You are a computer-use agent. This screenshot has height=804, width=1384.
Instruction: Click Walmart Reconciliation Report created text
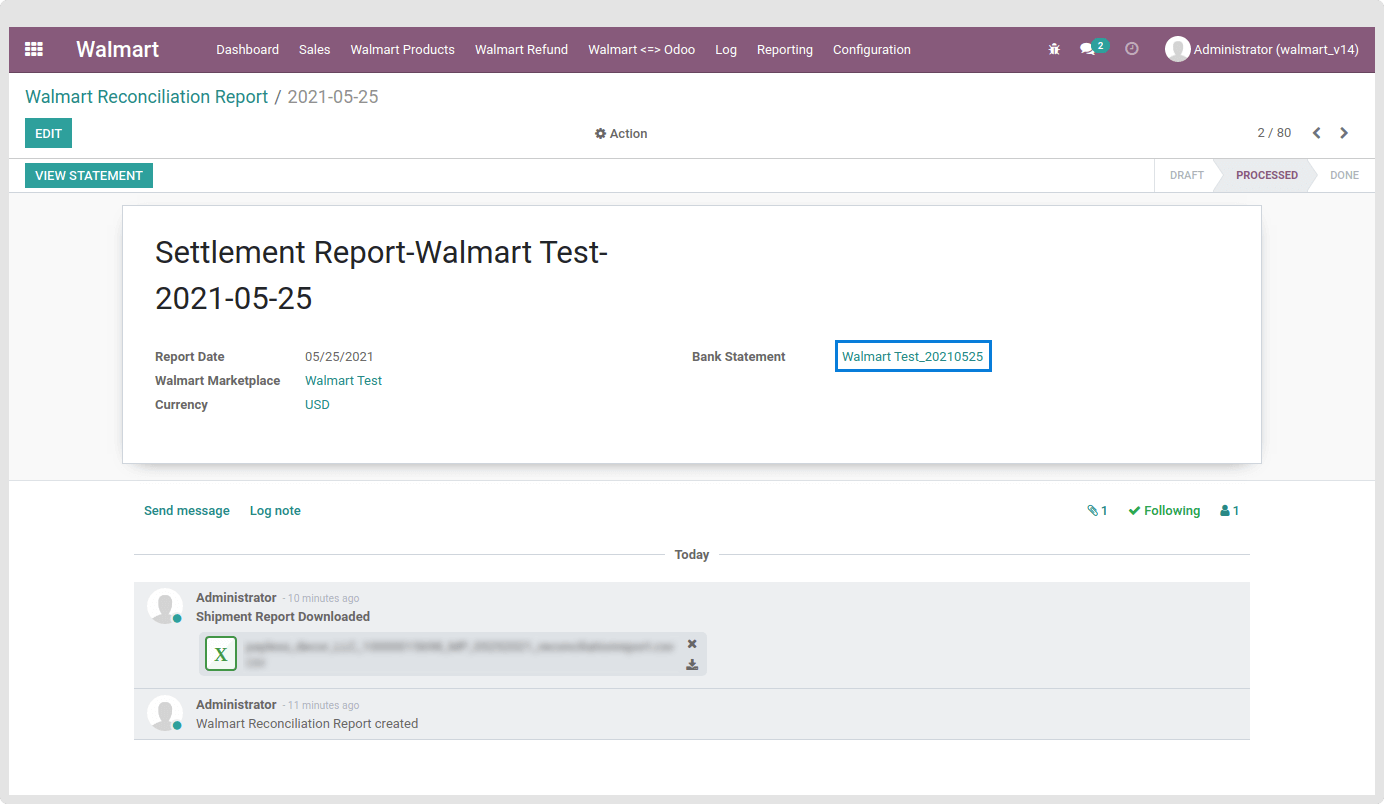click(x=307, y=724)
